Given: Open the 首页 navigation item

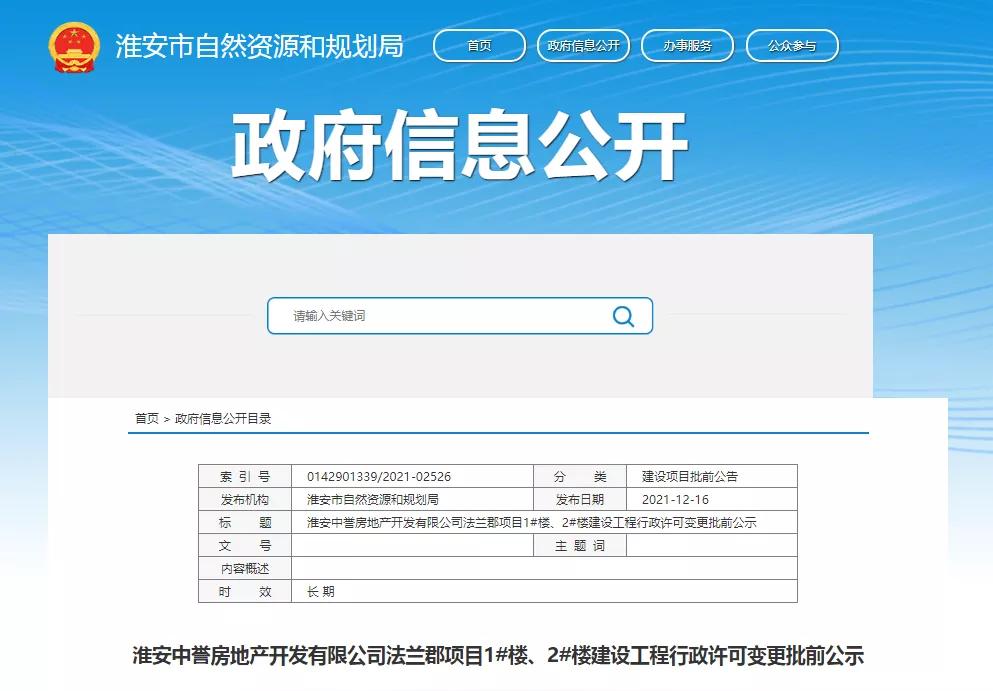Looking at the screenshot, I should [x=478, y=45].
